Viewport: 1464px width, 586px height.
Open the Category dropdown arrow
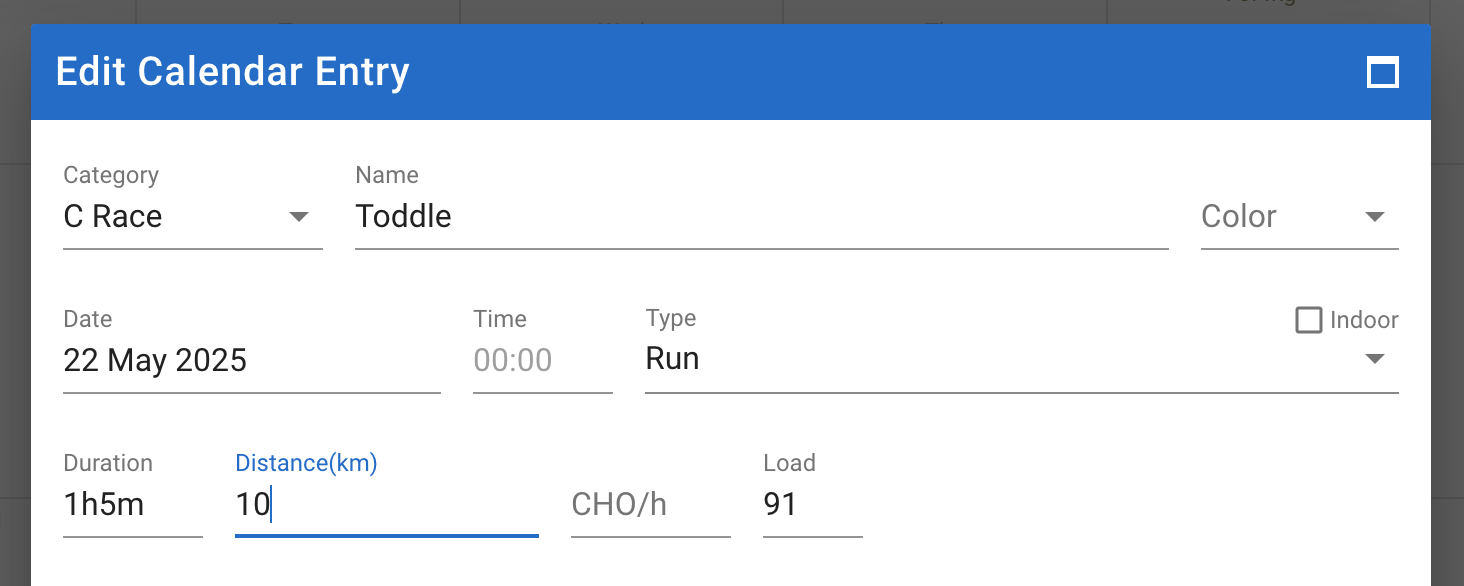point(298,217)
